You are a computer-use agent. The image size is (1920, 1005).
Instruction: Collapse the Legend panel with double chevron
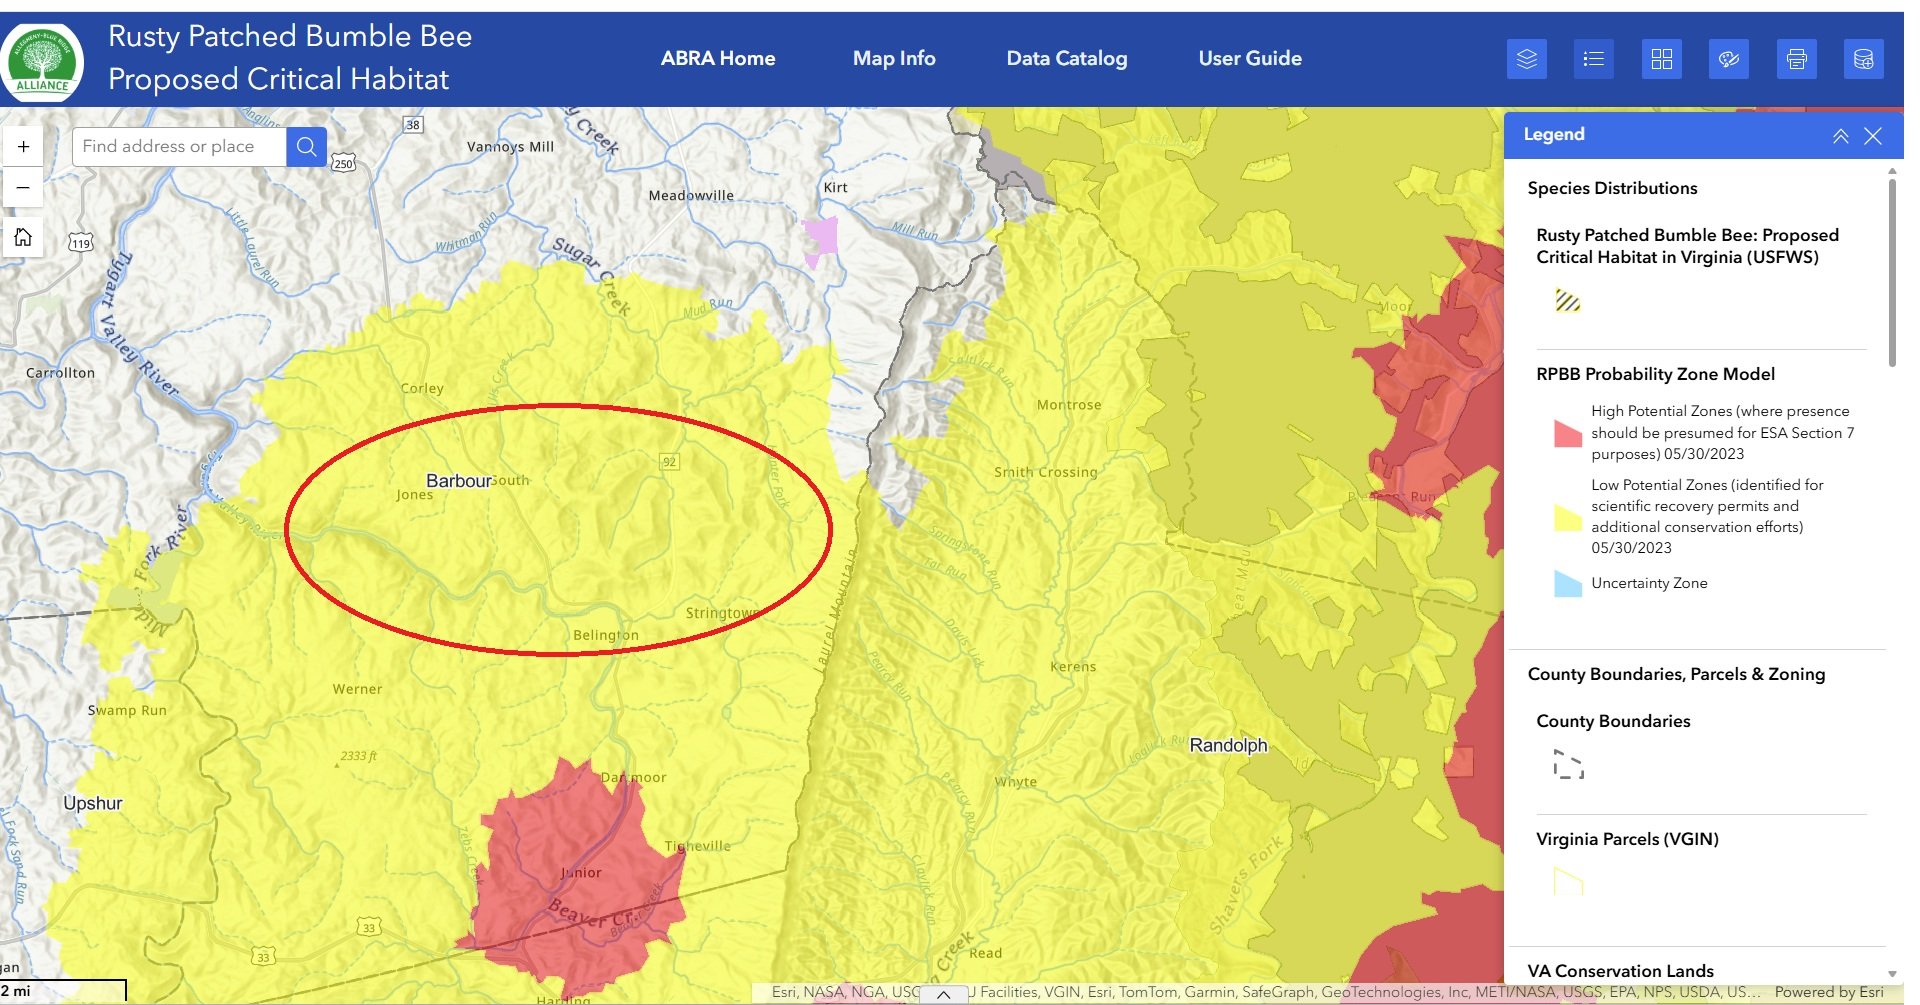(1841, 136)
